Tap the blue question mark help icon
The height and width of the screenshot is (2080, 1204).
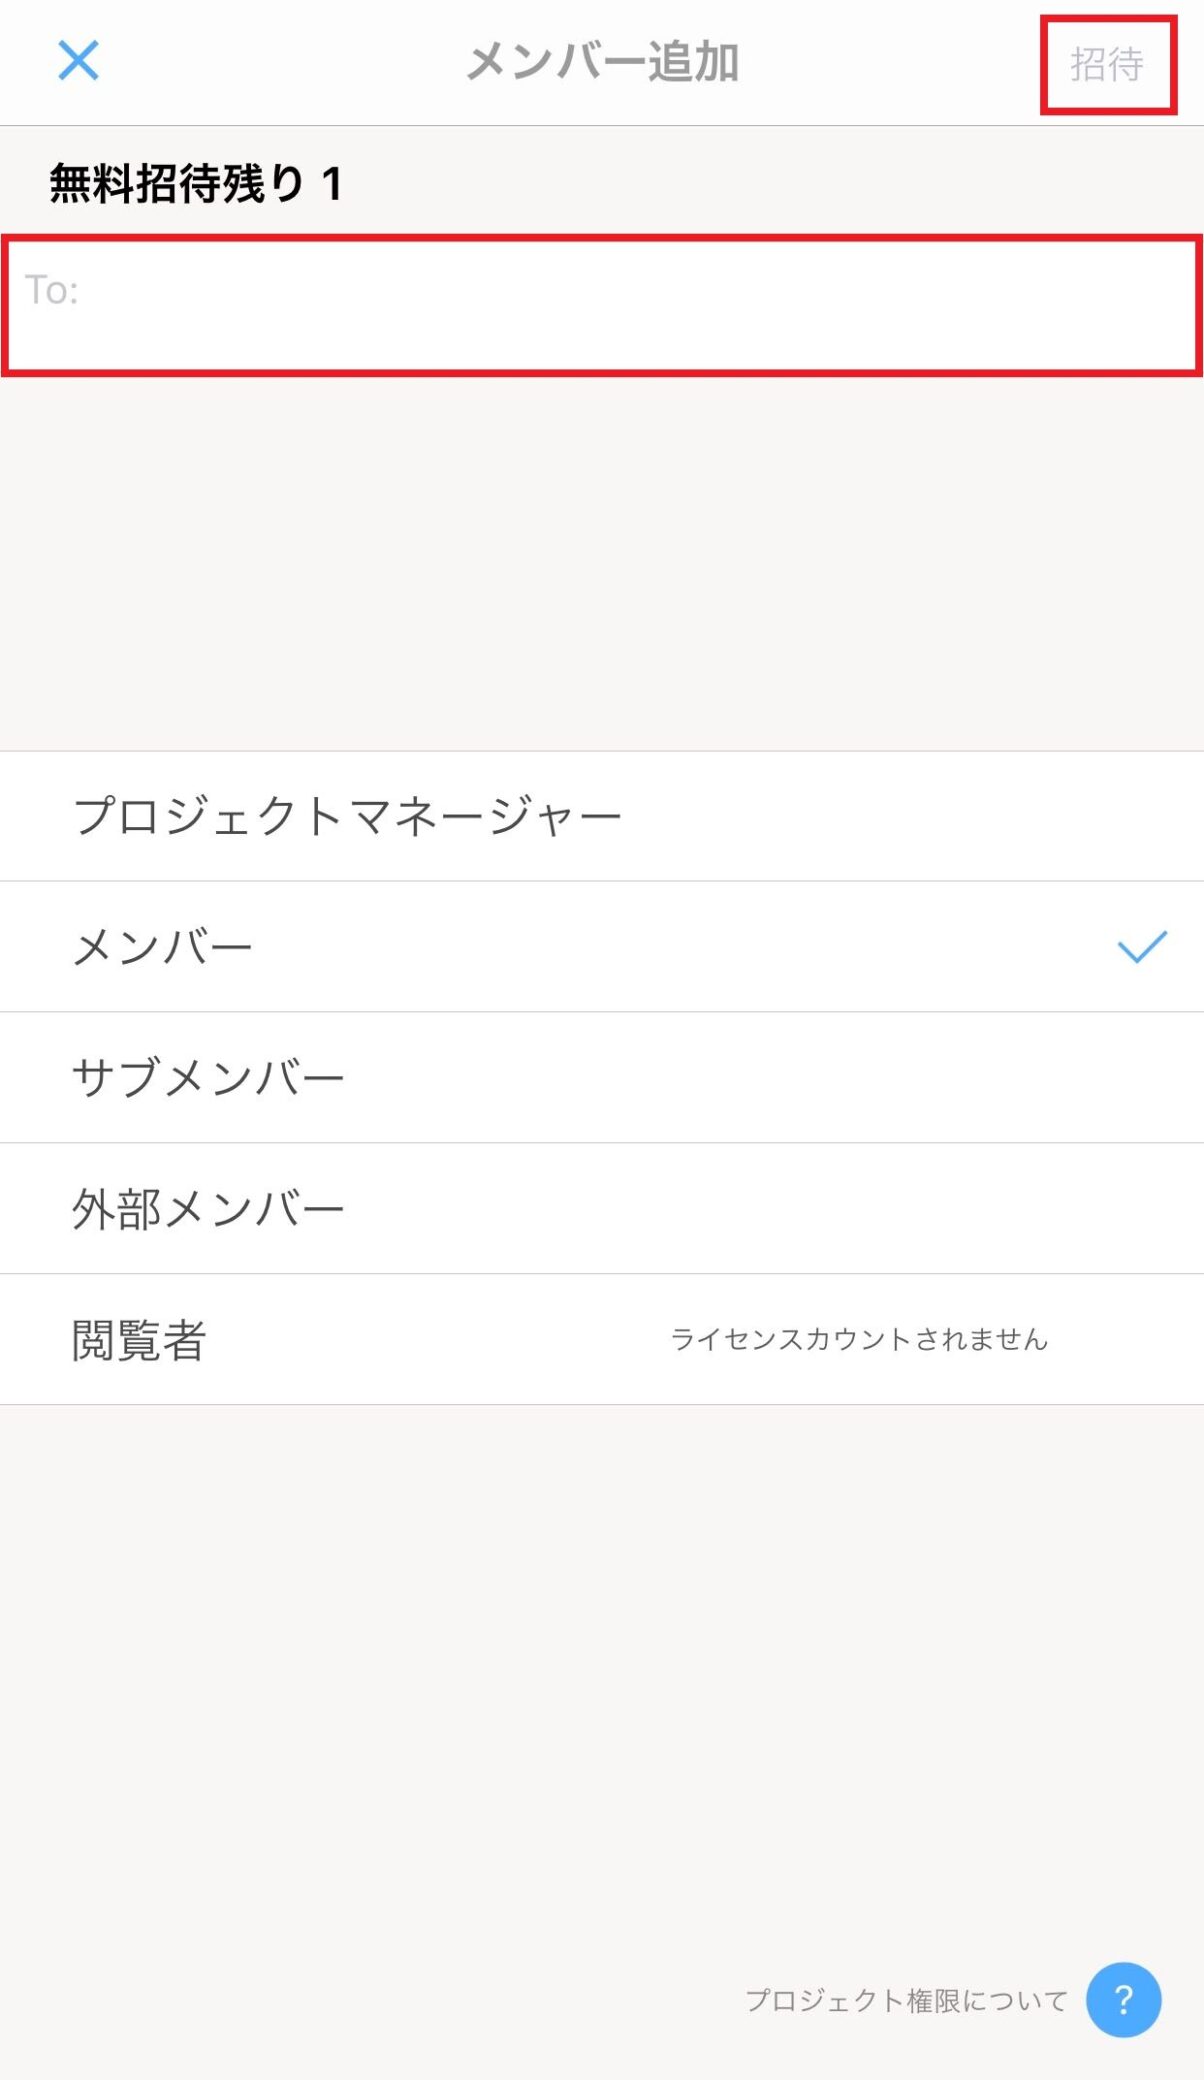[x=1123, y=2000]
